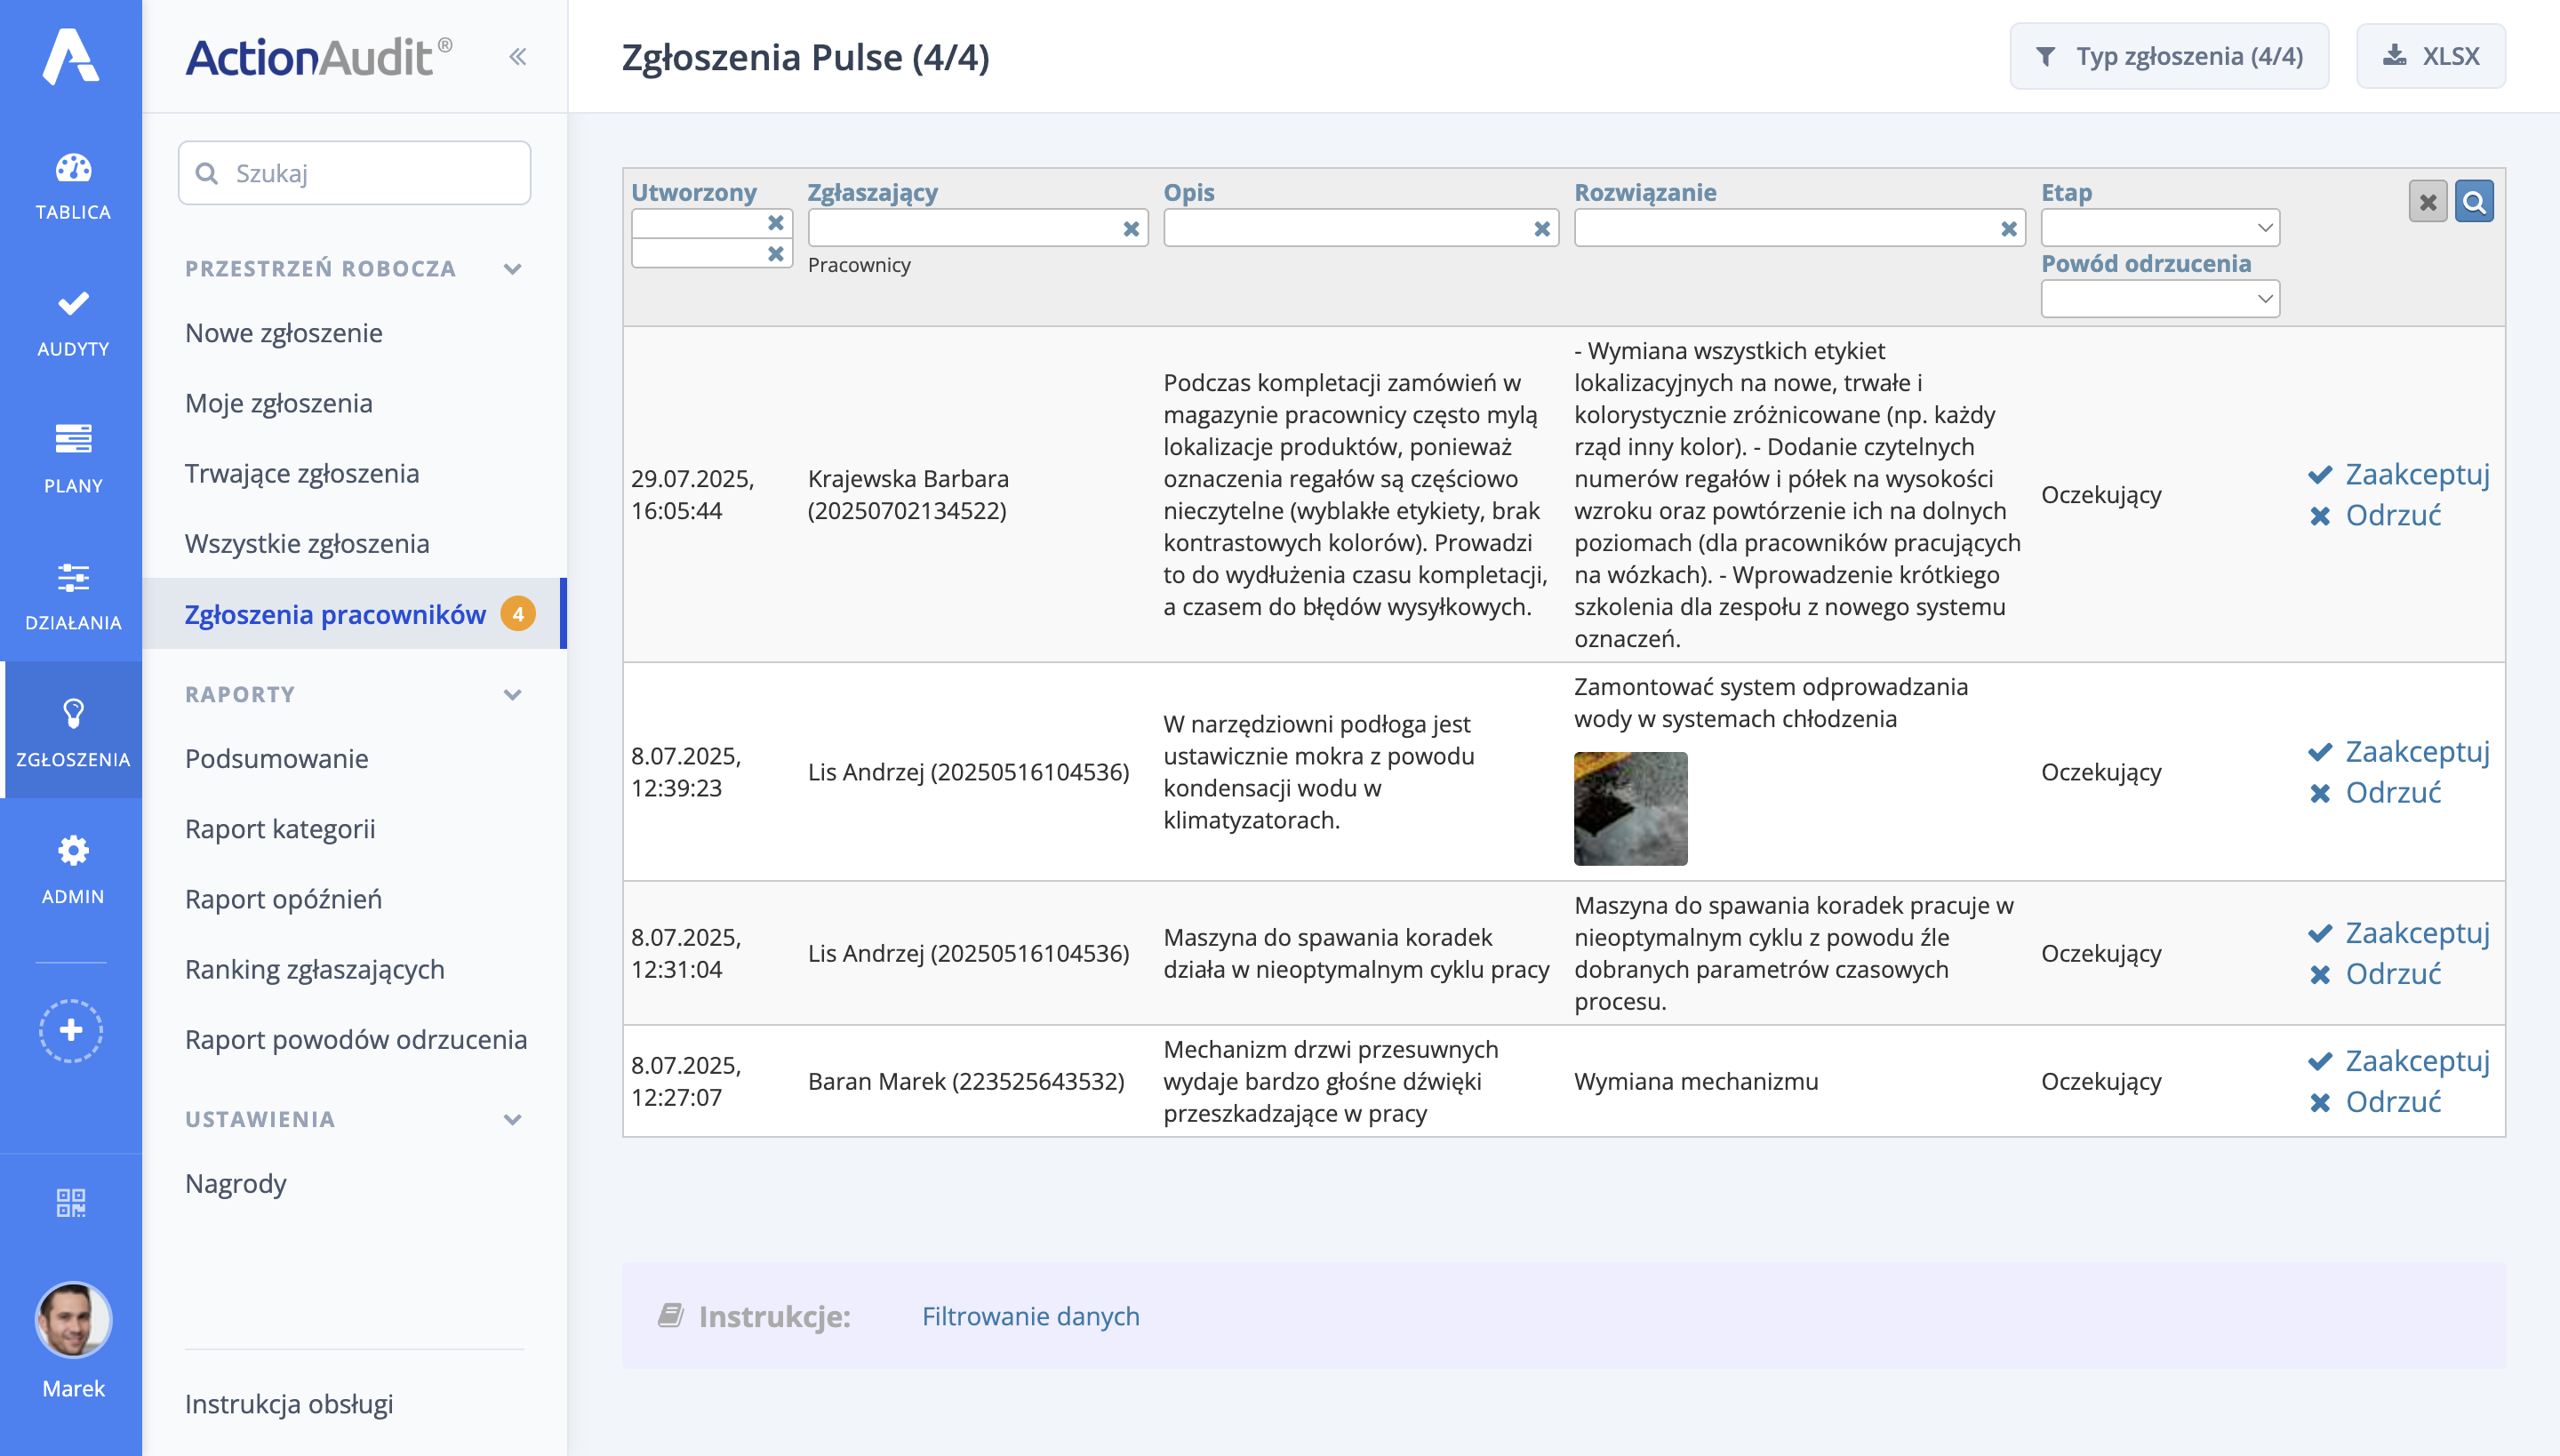Screen dimensions: 2560x1456
Task: Clear the Rozwiązanie filter field
Action: [x=2010, y=228]
